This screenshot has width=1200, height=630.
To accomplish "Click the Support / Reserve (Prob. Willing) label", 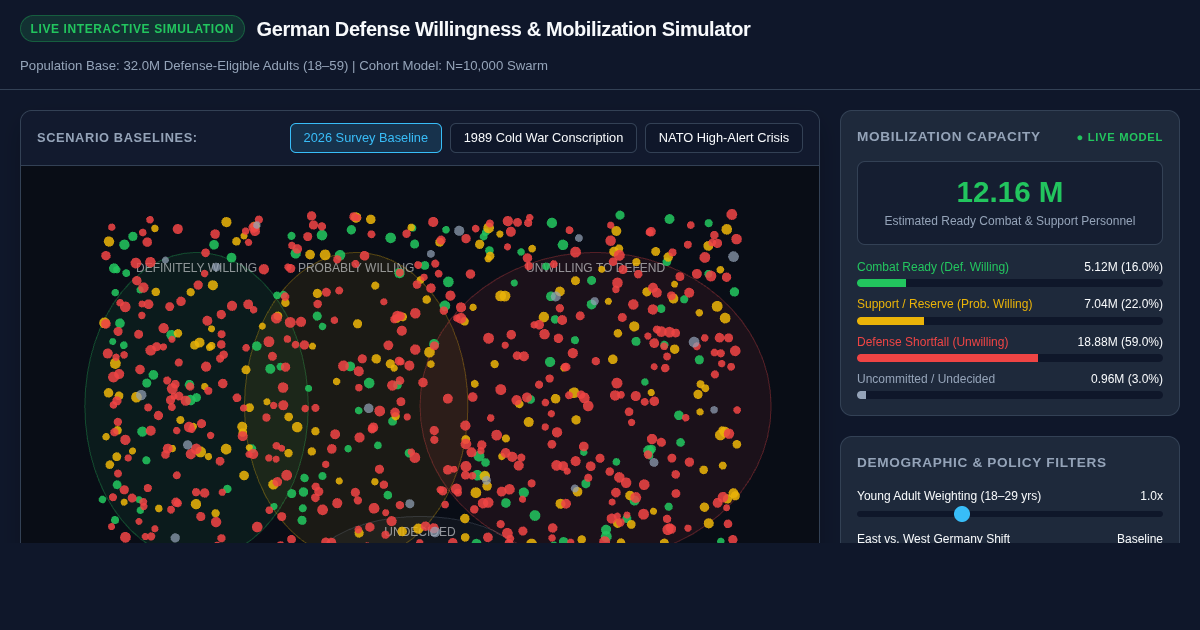I will tap(945, 304).
